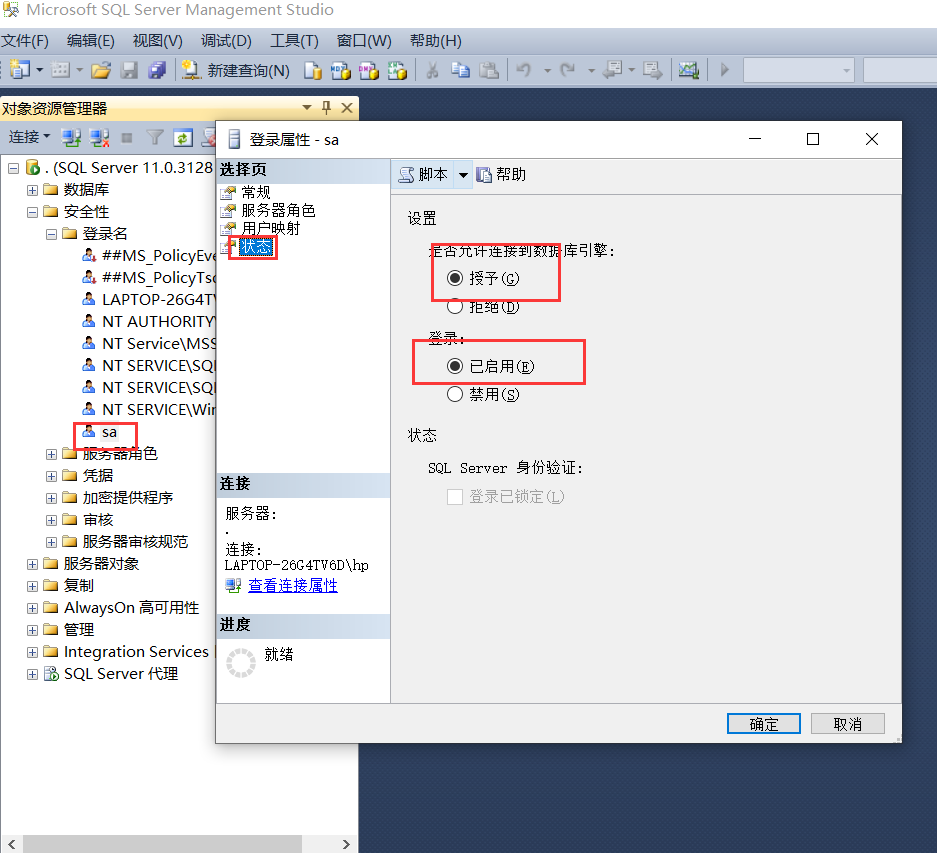Open the 编辑(E) menu
This screenshot has height=853, width=937.
pos(91,41)
